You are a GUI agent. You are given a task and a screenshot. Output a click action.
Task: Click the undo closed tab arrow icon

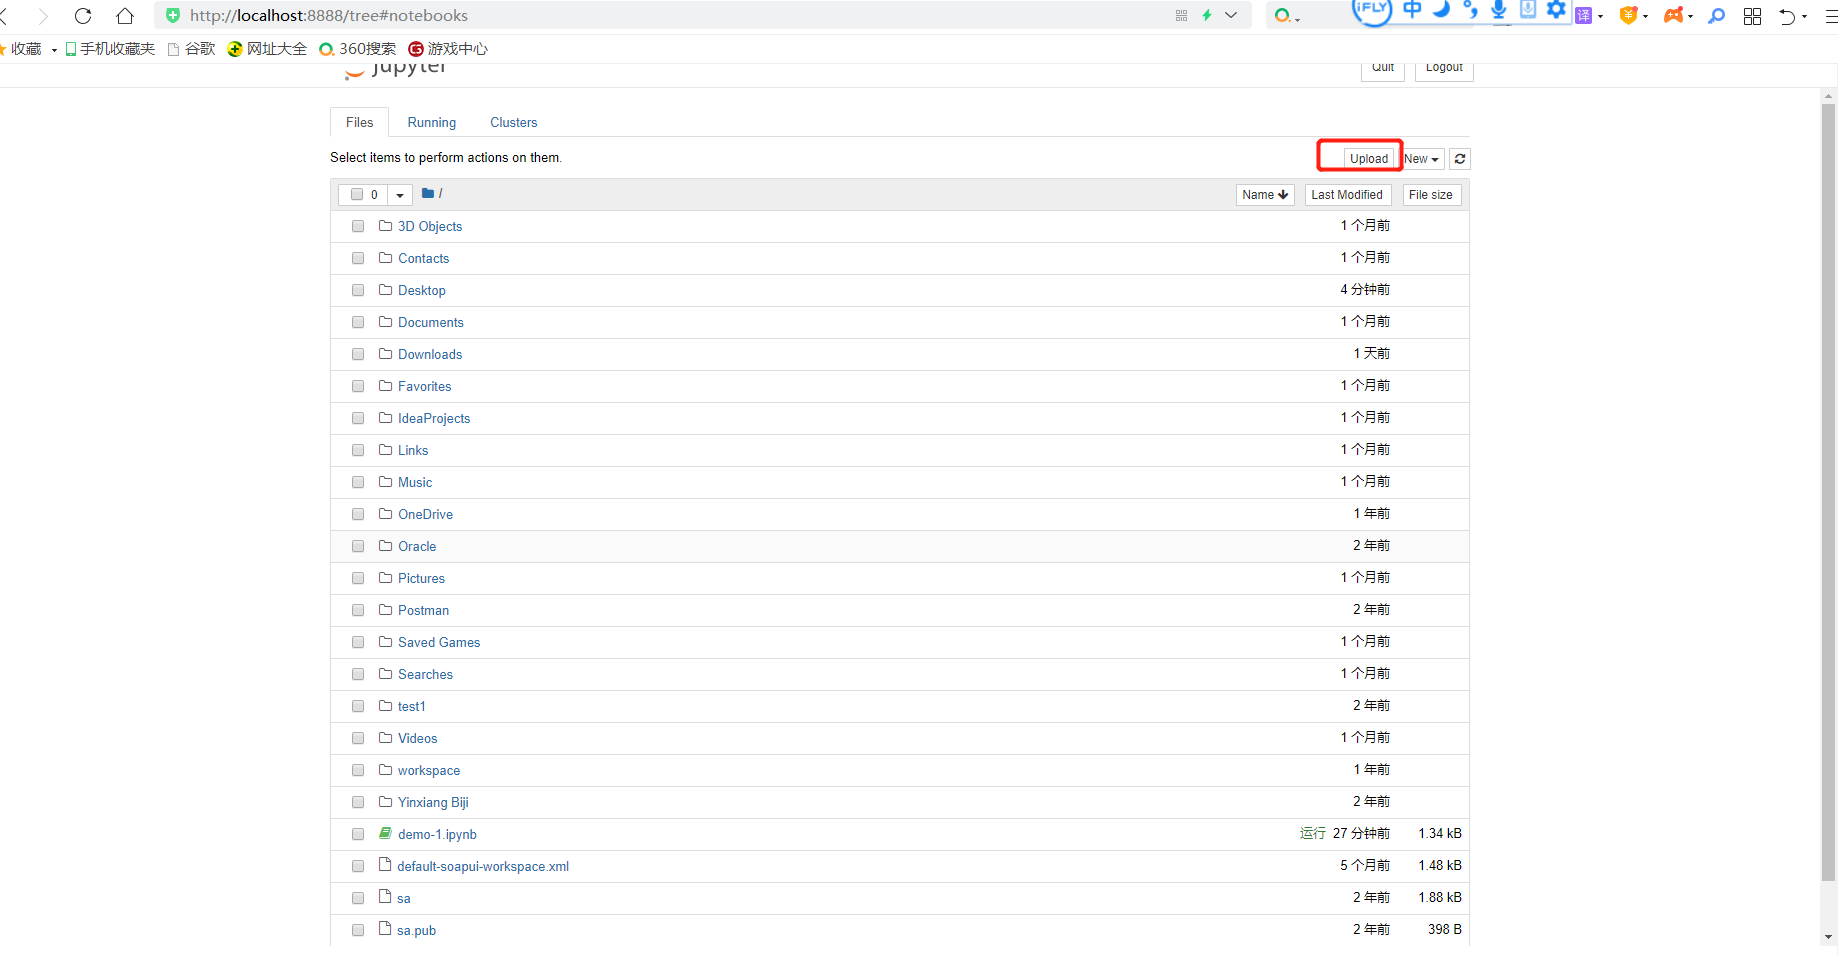click(x=1787, y=16)
